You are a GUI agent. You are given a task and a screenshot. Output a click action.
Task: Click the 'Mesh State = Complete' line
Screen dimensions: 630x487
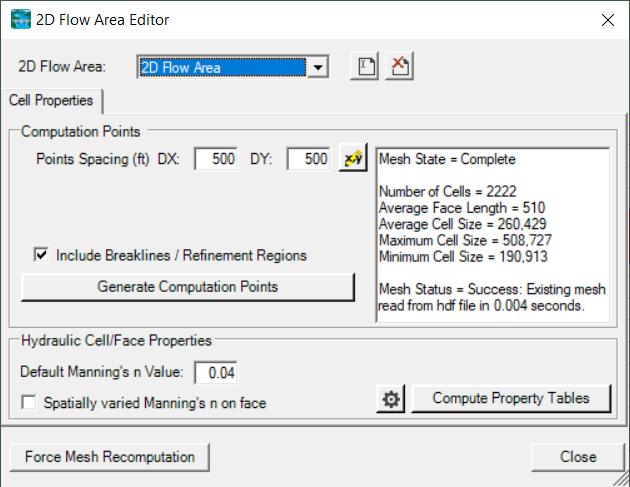[447, 159]
